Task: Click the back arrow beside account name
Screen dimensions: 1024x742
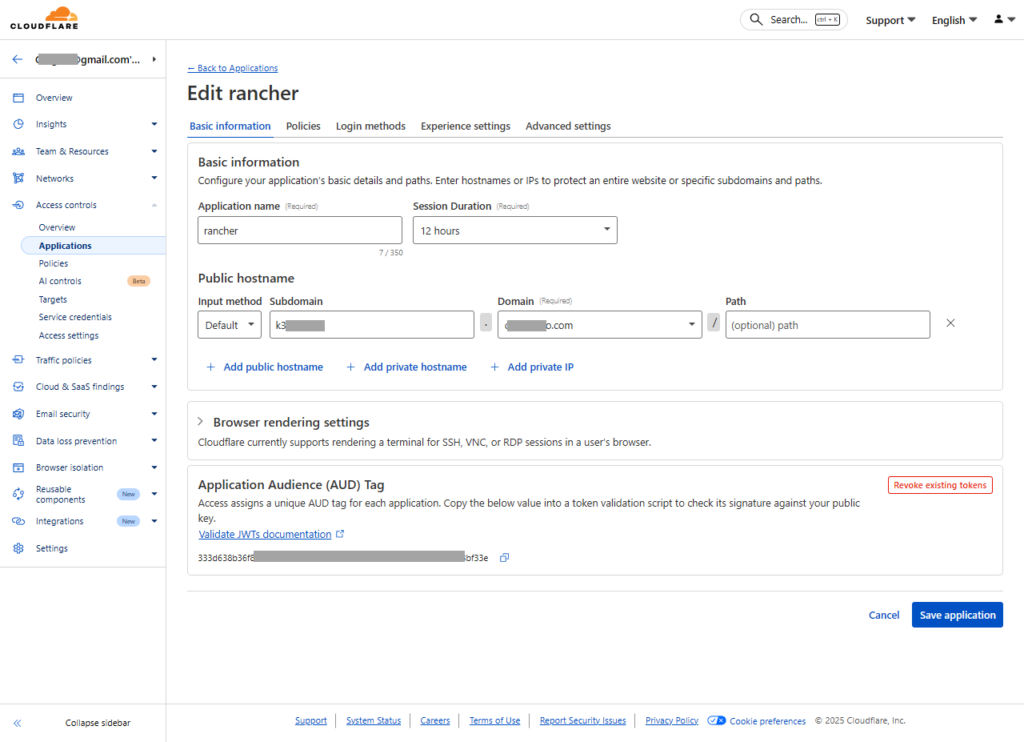Action: coord(17,59)
